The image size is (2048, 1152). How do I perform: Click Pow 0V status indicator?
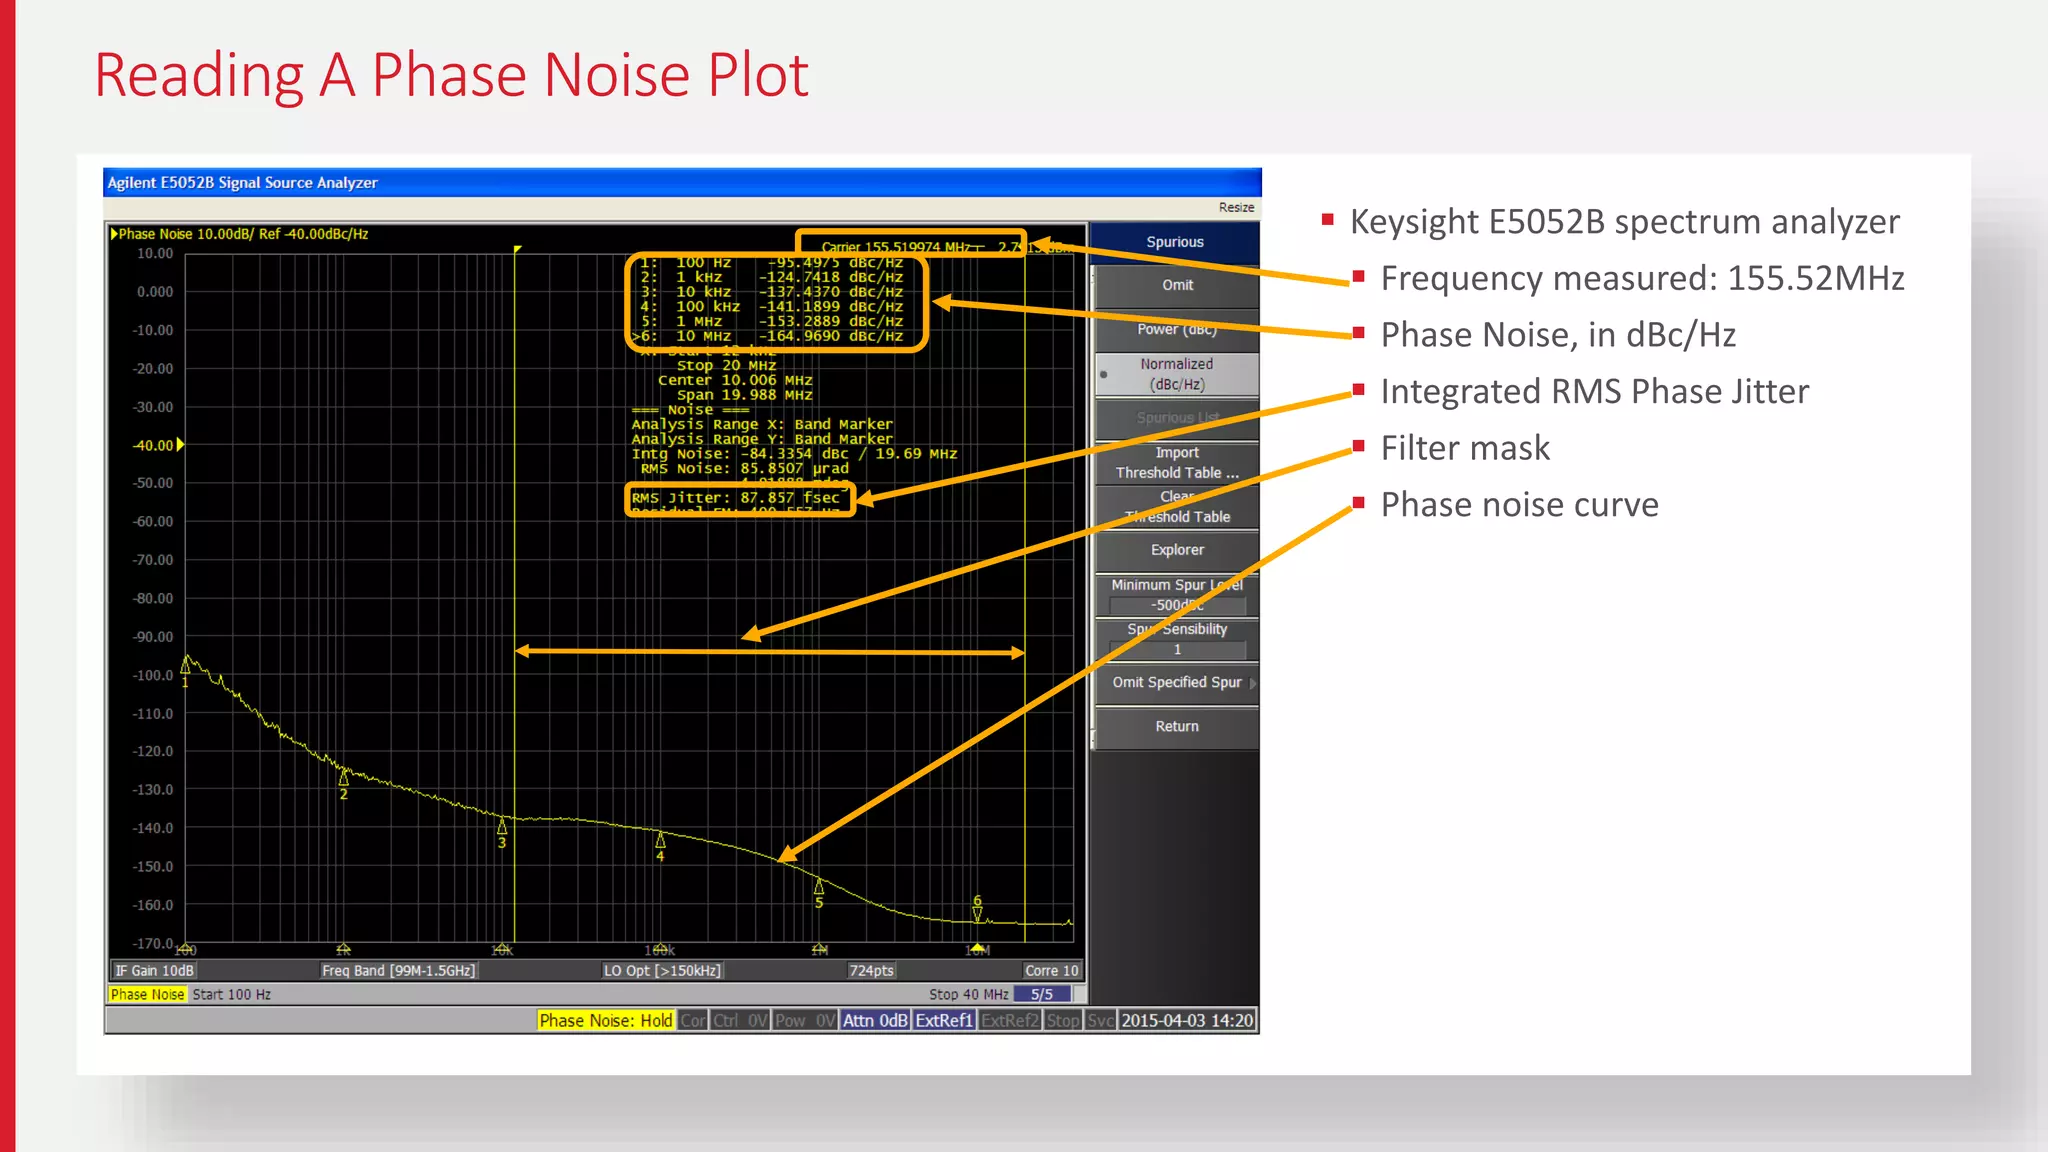point(805,1021)
